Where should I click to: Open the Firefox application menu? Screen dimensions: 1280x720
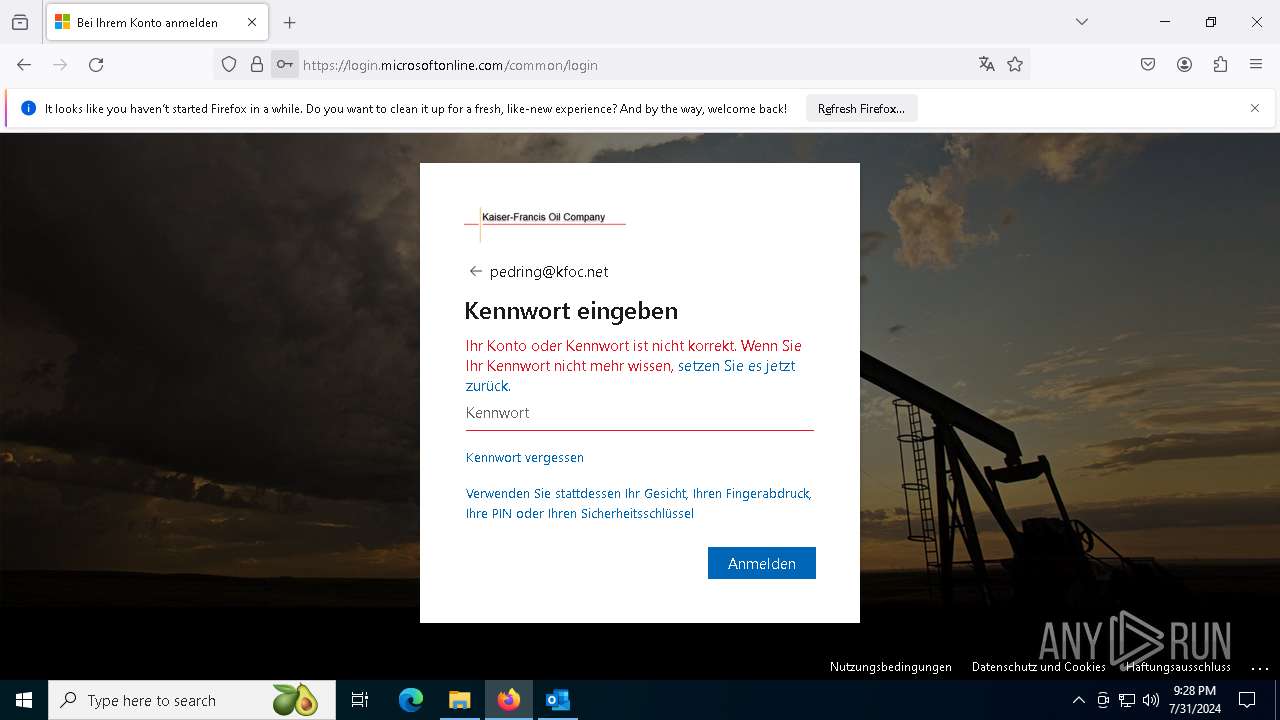(x=1256, y=65)
